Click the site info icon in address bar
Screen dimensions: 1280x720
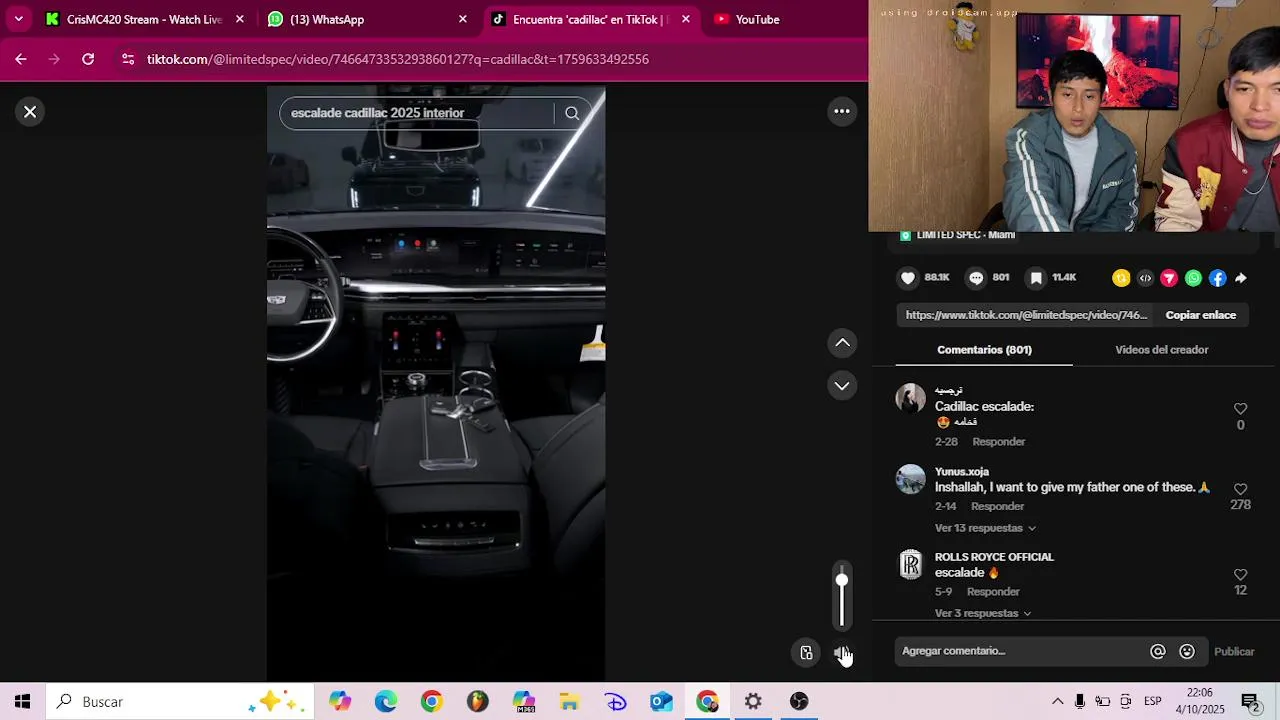(128, 59)
